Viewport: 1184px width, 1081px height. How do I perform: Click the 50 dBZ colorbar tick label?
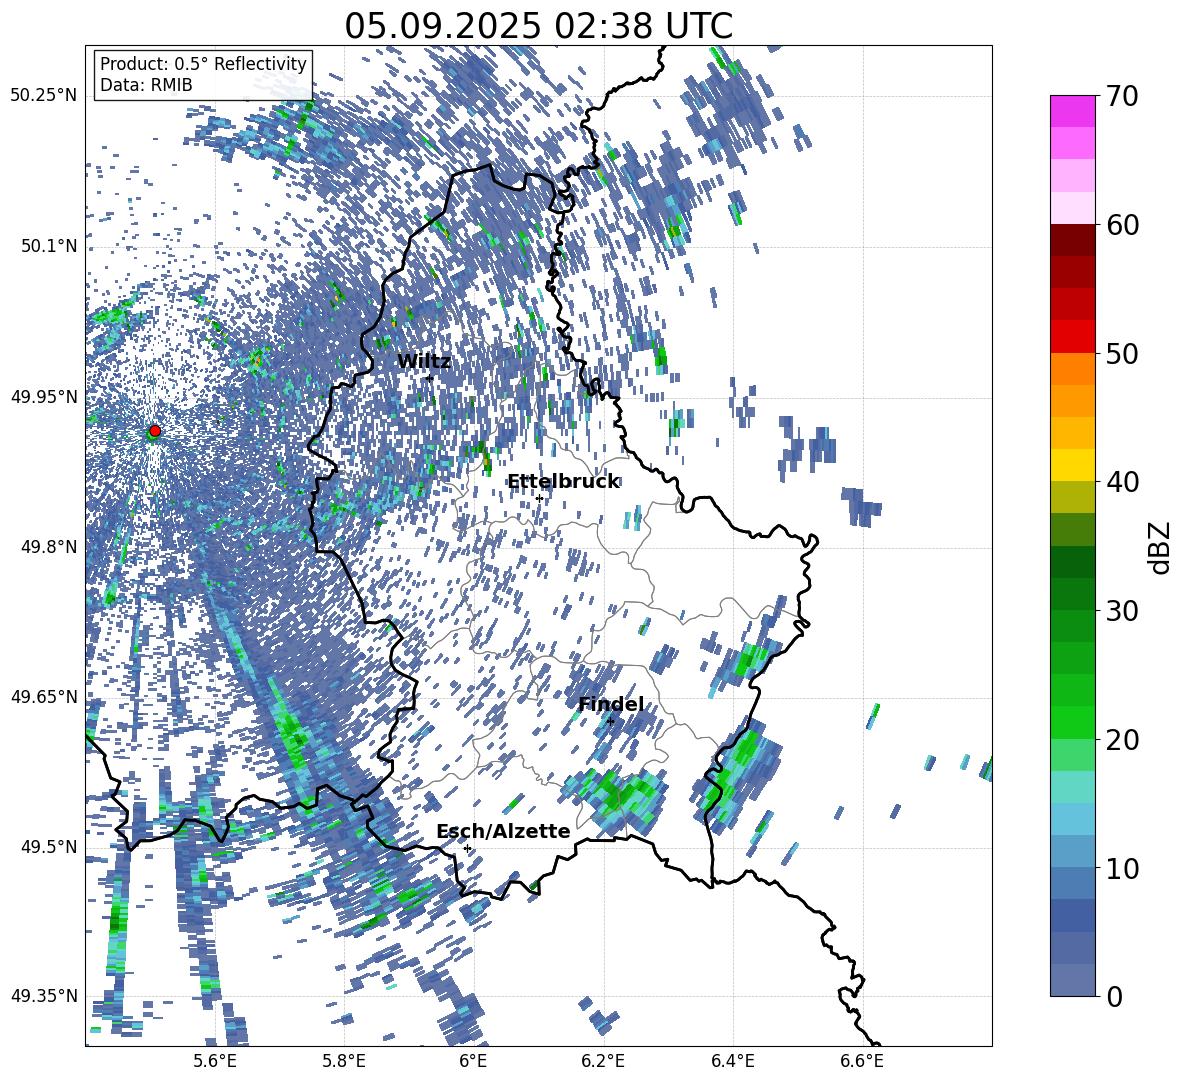(1122, 353)
